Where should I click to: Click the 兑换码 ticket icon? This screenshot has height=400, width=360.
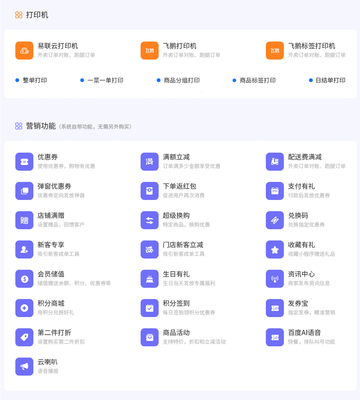(x=275, y=220)
